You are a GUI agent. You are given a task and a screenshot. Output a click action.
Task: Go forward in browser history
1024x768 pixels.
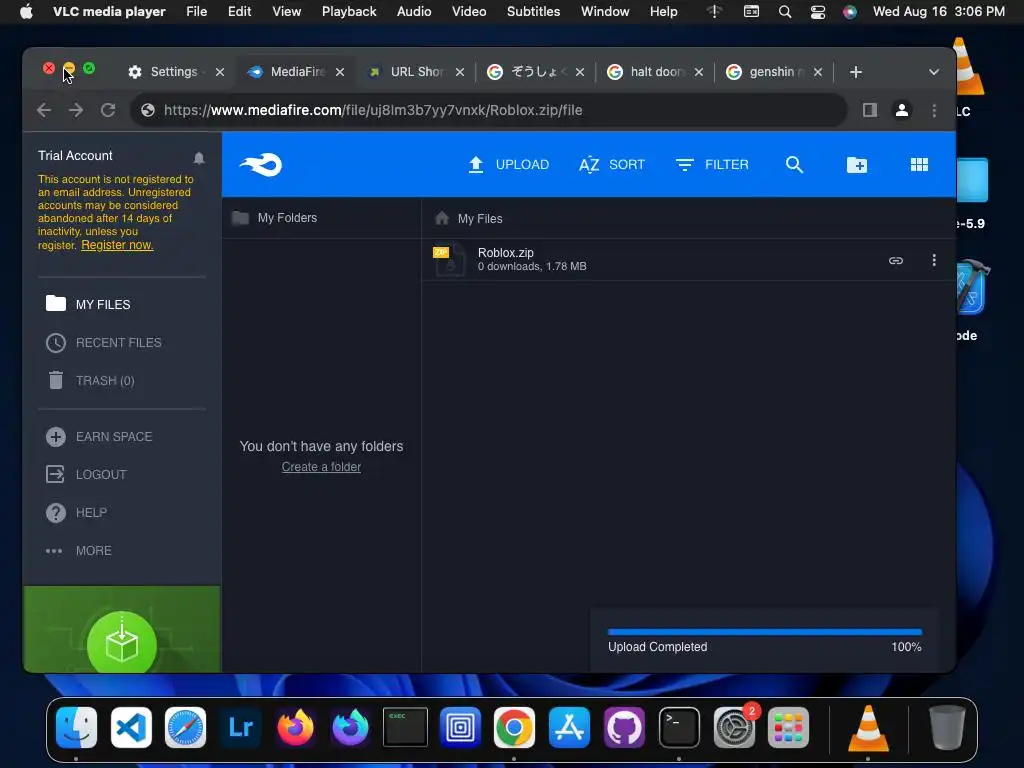pyautogui.click(x=76, y=110)
